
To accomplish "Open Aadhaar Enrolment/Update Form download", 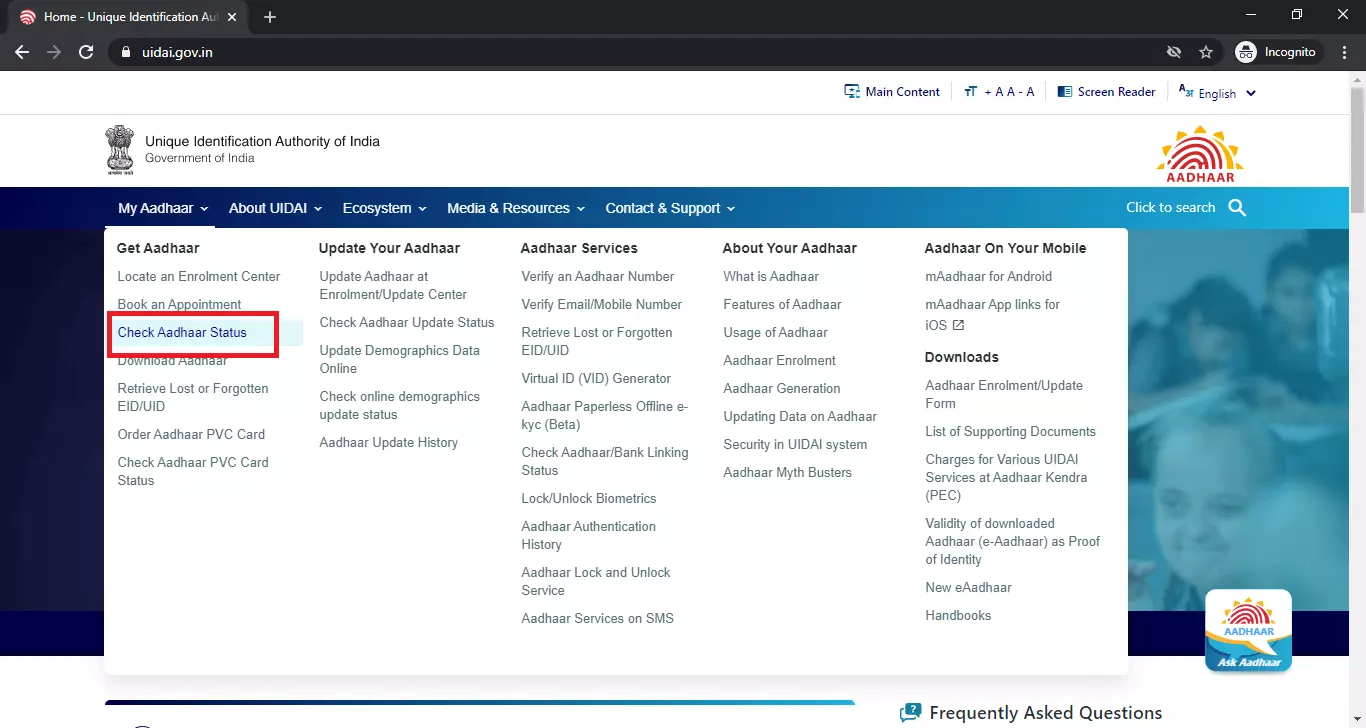I will (1004, 394).
